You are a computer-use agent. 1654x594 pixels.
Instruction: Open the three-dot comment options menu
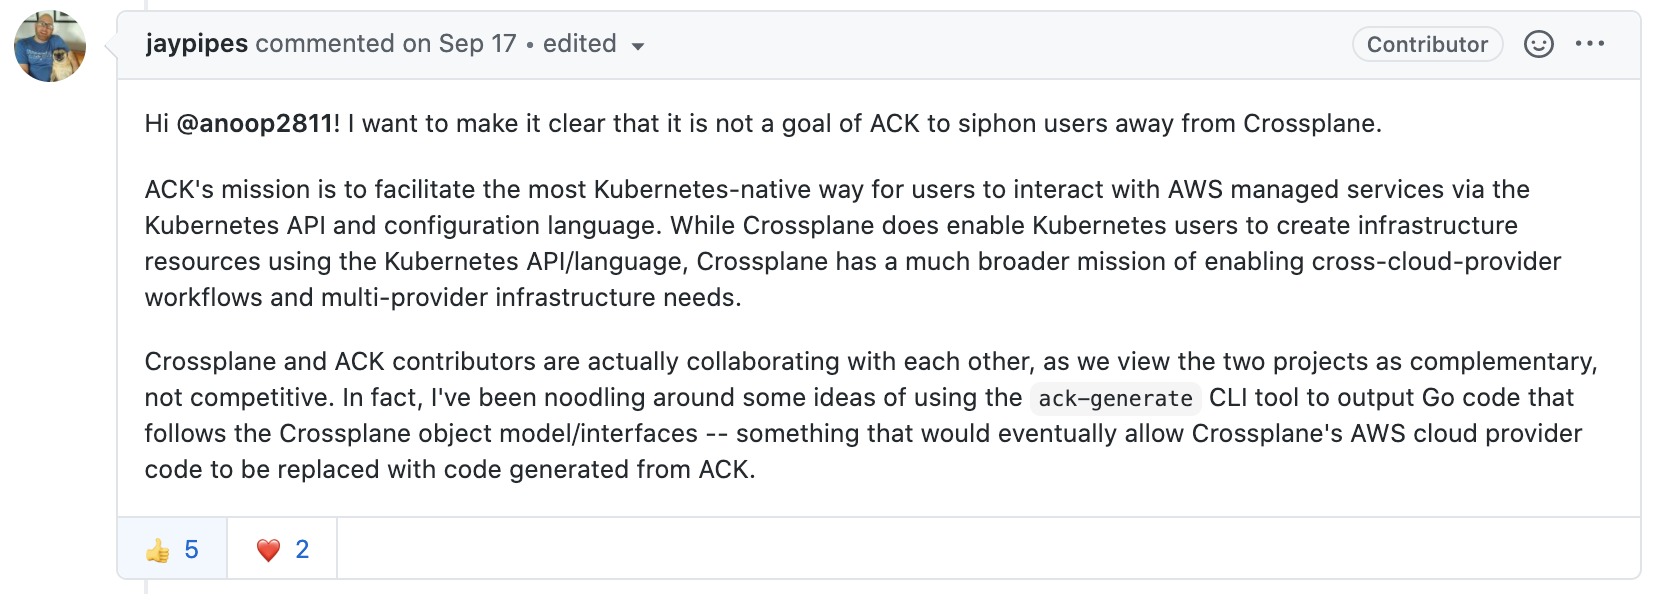click(x=1589, y=44)
